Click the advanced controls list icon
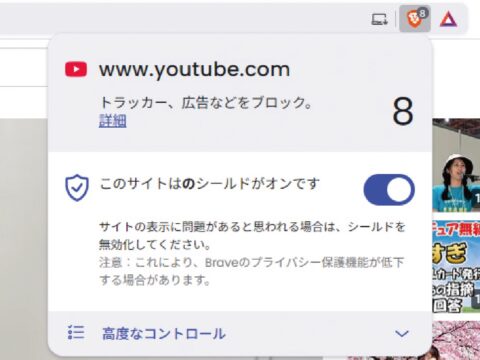Viewport: 480px width, 360px height. pyautogui.click(x=76, y=332)
